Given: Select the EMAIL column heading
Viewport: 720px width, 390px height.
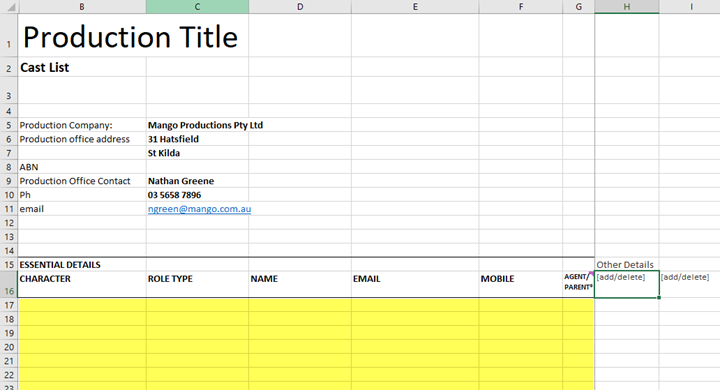Looking at the screenshot, I should click(415, 284).
